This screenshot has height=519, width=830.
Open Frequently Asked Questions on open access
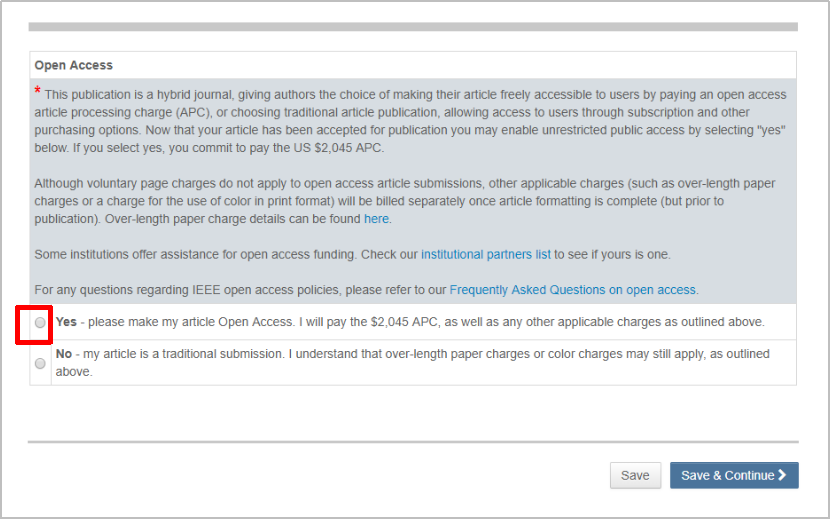click(x=572, y=290)
